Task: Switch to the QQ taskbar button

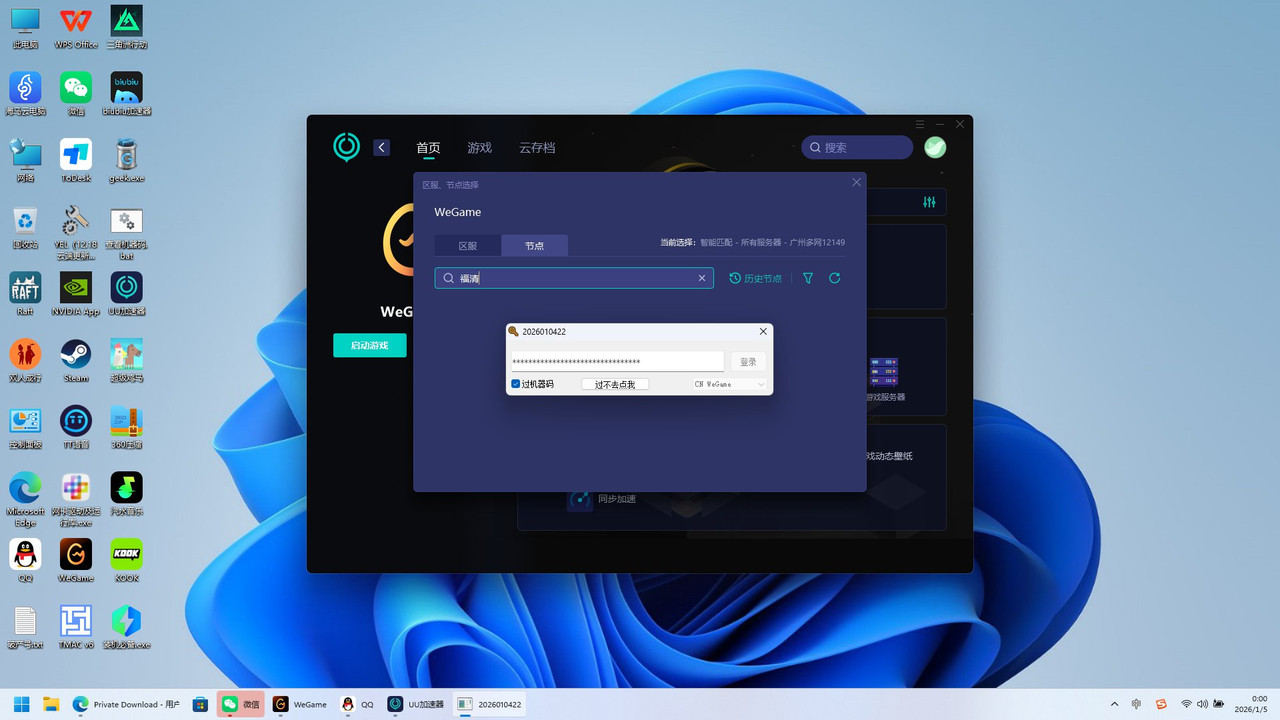Action: [x=358, y=704]
